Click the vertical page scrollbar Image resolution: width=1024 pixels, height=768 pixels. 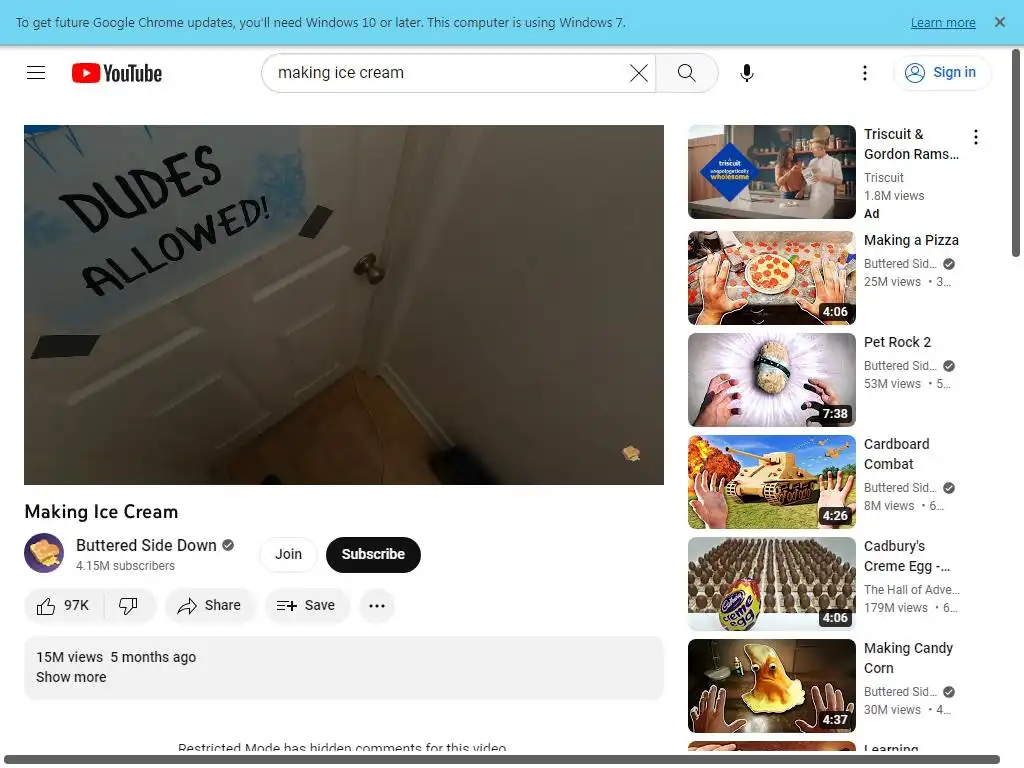[x=1016, y=153]
